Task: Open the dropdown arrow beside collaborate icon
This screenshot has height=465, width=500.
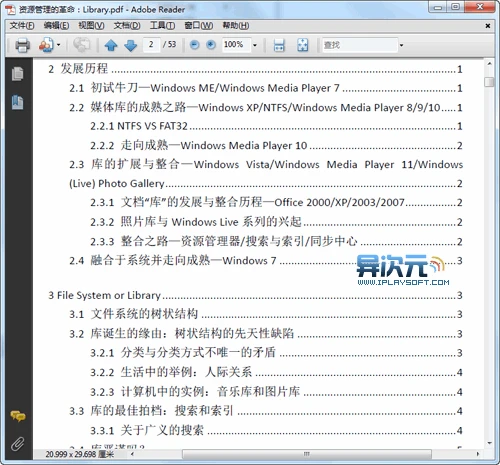Action: point(59,45)
